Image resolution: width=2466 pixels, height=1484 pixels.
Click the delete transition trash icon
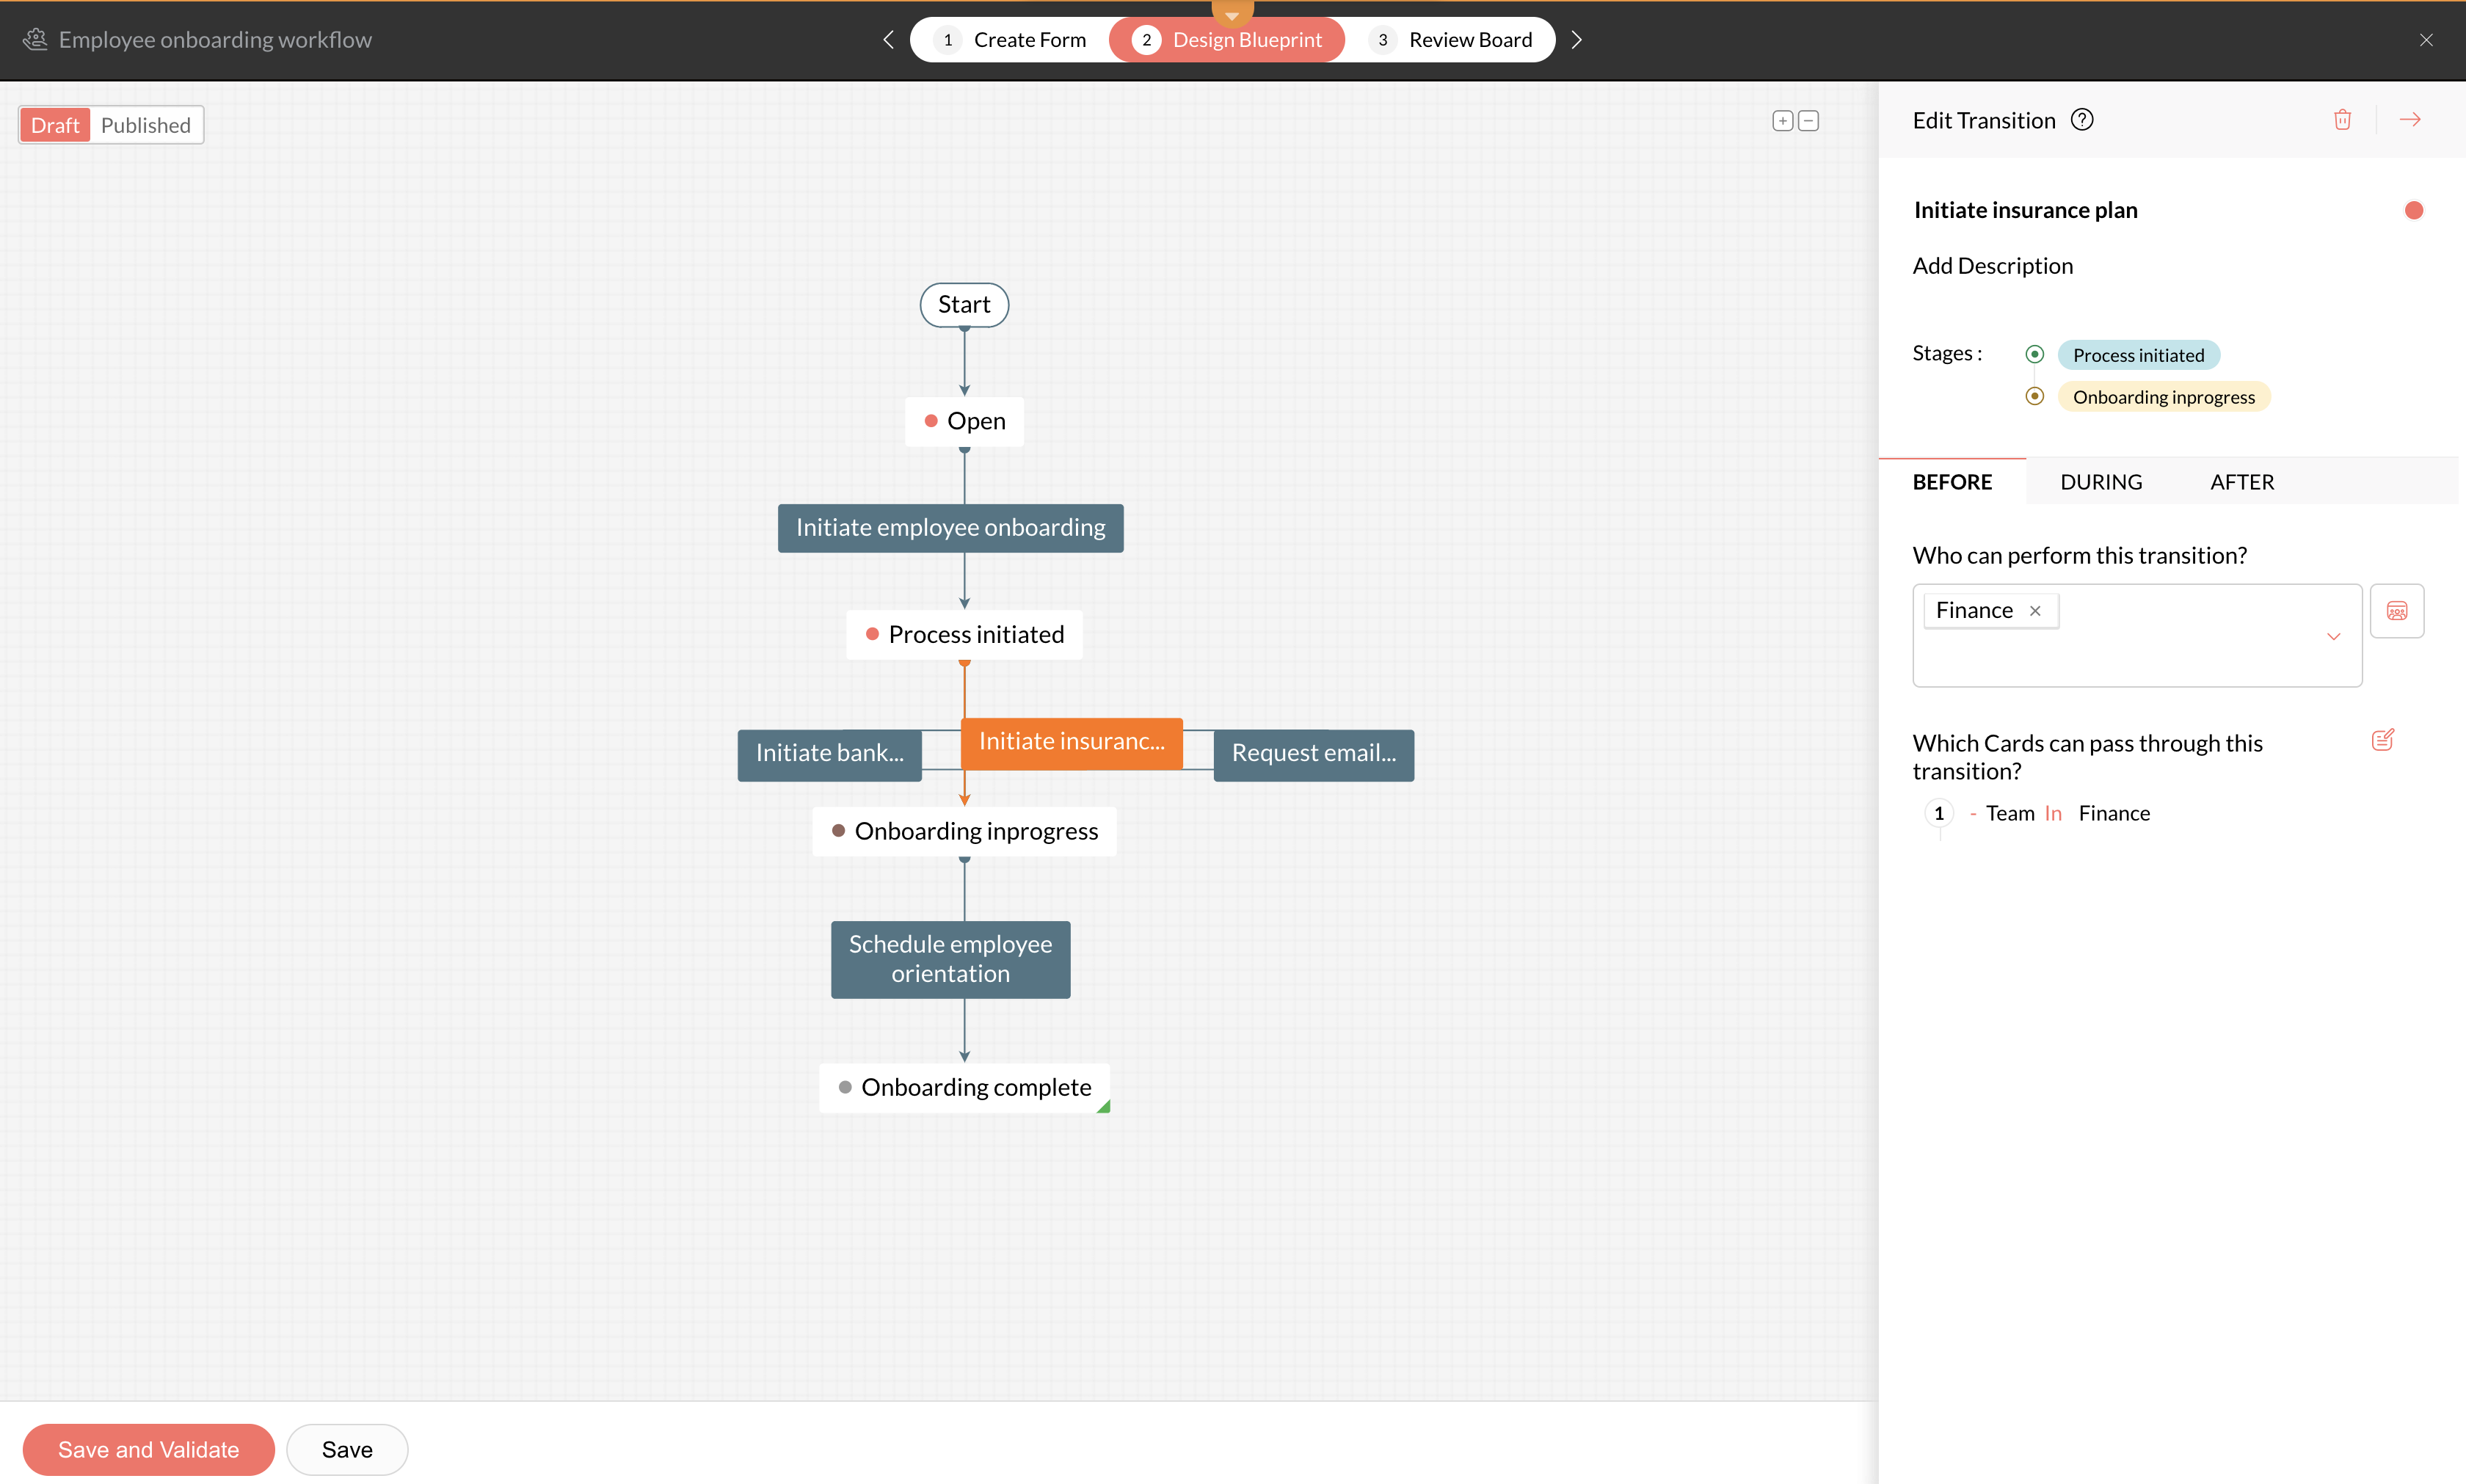[2342, 120]
